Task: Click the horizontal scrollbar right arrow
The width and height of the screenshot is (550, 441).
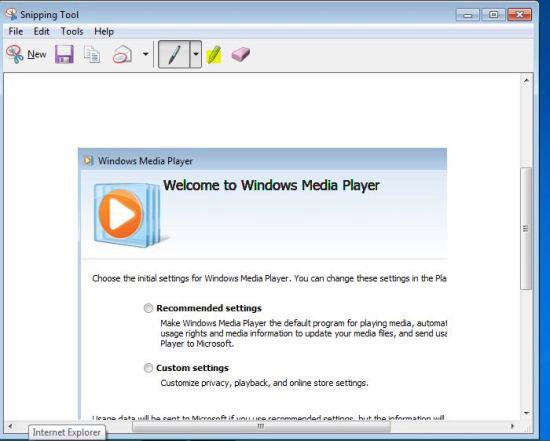Action: pos(512,426)
